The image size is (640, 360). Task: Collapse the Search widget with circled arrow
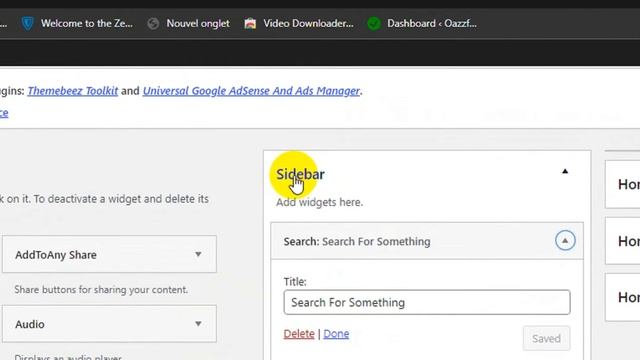[x=565, y=240]
